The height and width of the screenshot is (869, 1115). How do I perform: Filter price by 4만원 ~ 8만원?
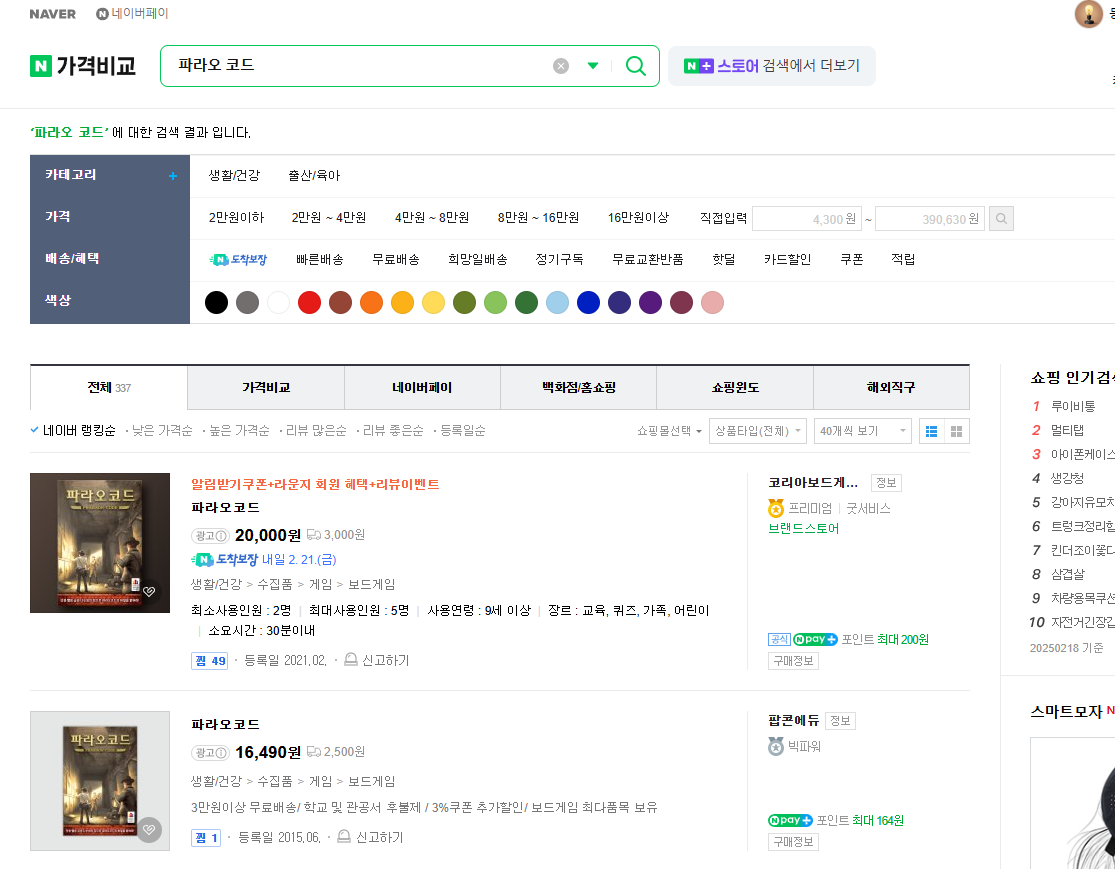[x=432, y=218]
